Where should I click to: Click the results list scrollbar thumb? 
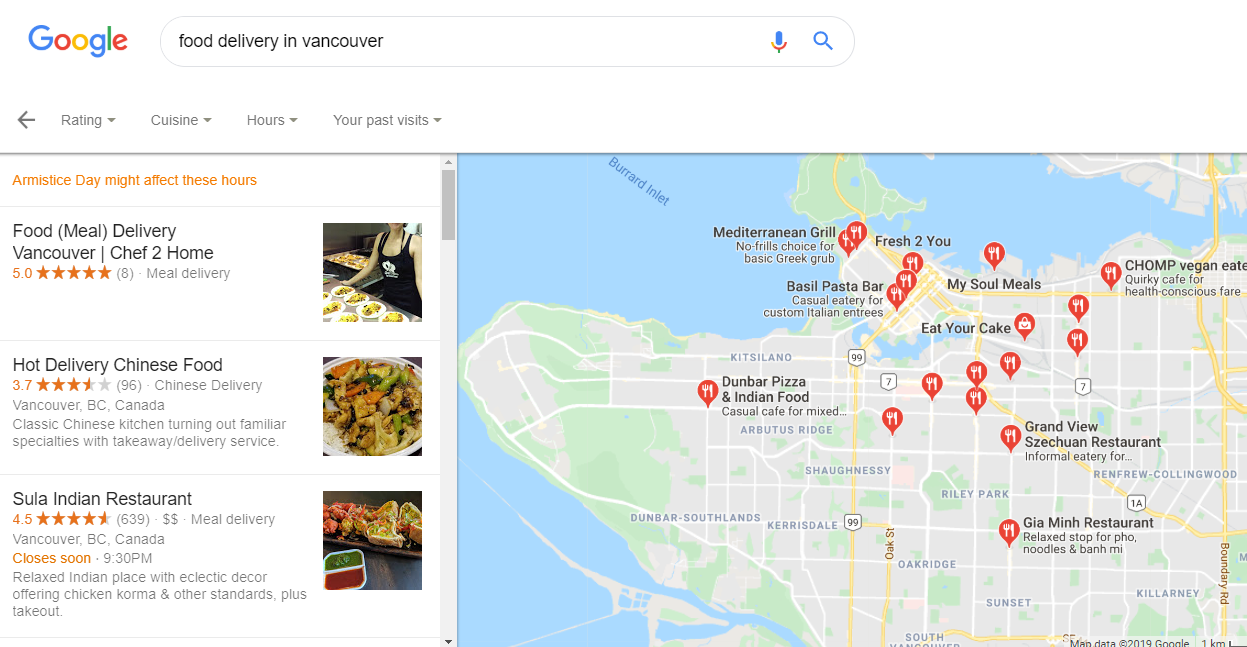tap(449, 205)
